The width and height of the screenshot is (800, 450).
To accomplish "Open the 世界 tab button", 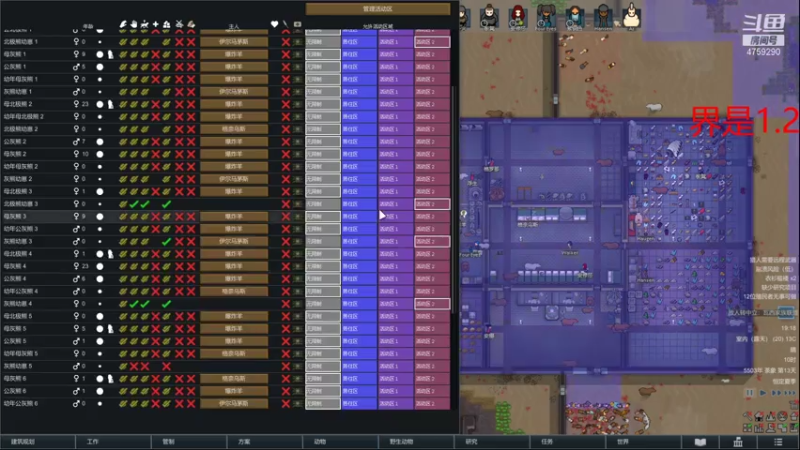I will [642, 442].
